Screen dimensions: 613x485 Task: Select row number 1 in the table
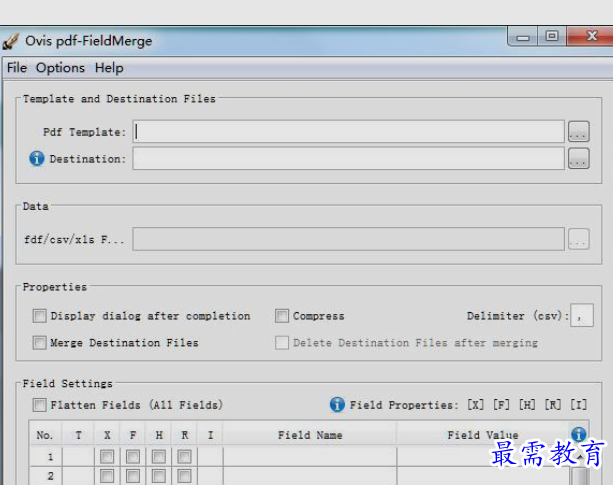[46, 456]
